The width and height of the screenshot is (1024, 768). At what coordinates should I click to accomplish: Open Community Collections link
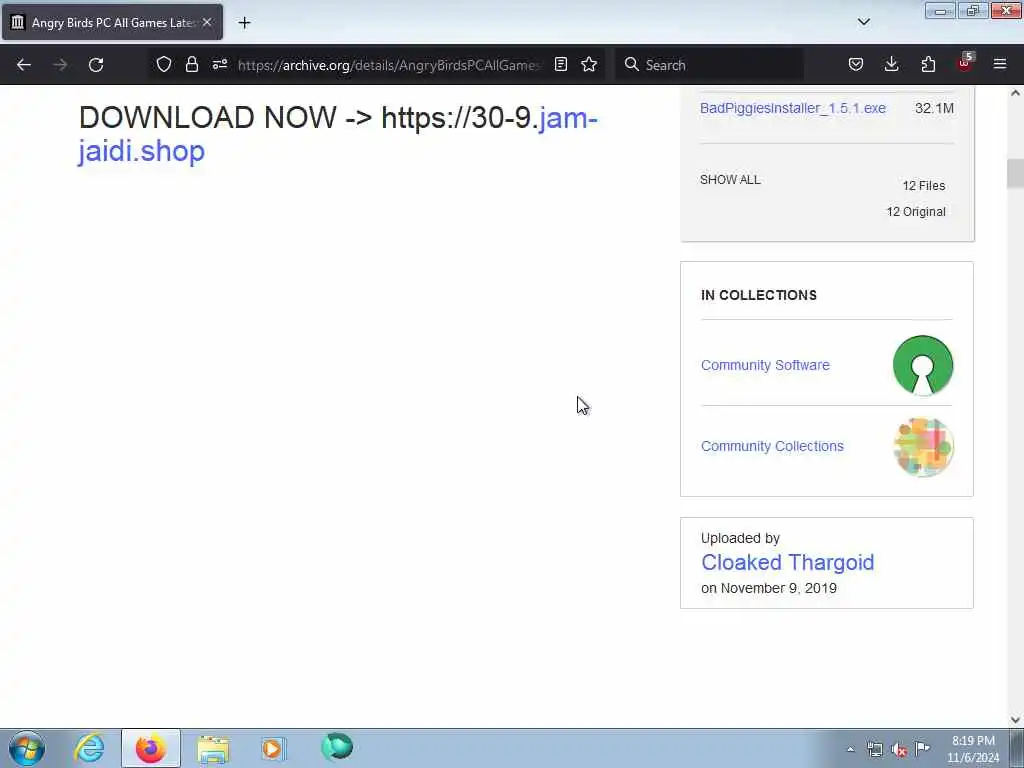point(772,446)
